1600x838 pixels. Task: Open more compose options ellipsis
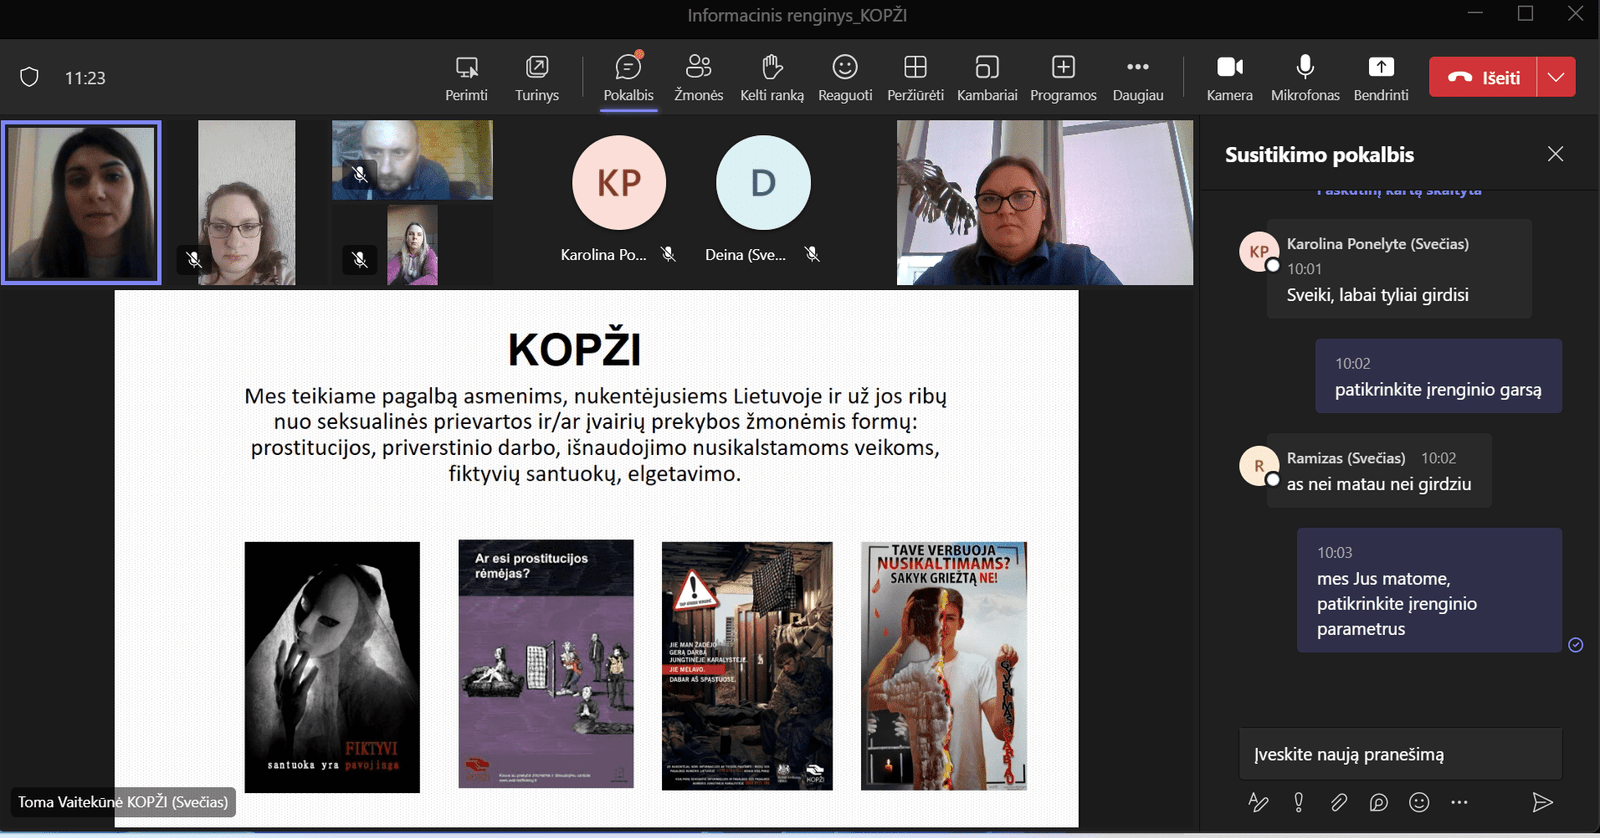point(1459,802)
